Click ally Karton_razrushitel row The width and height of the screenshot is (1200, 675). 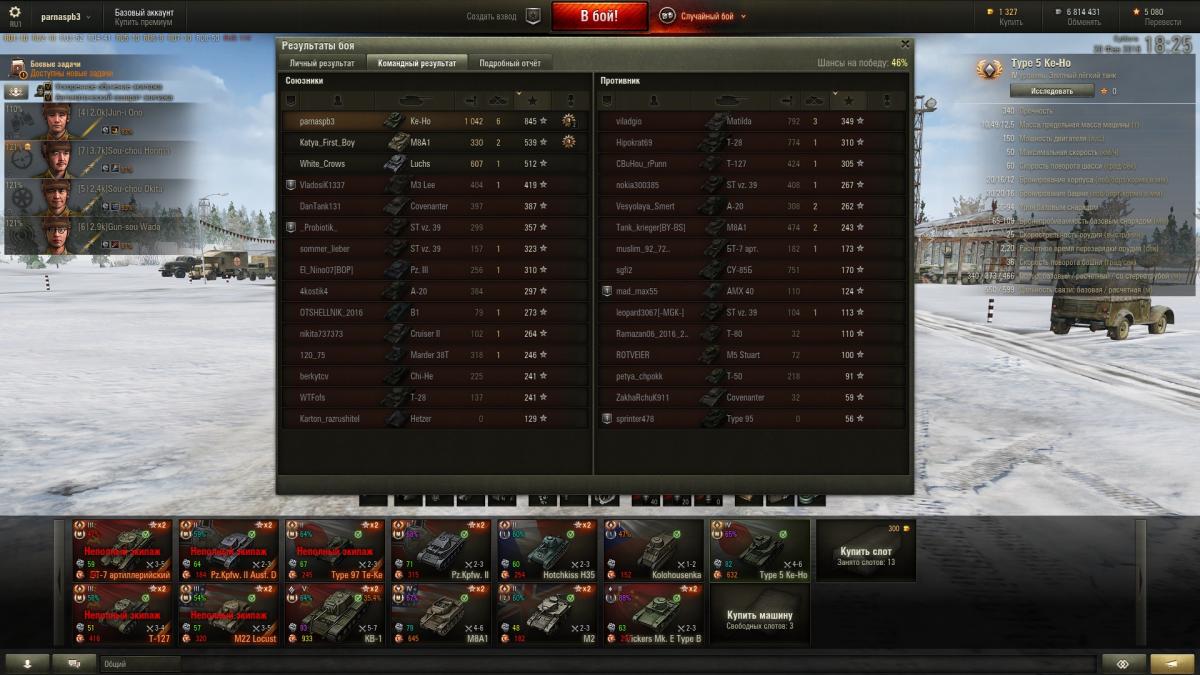[x=435, y=419]
